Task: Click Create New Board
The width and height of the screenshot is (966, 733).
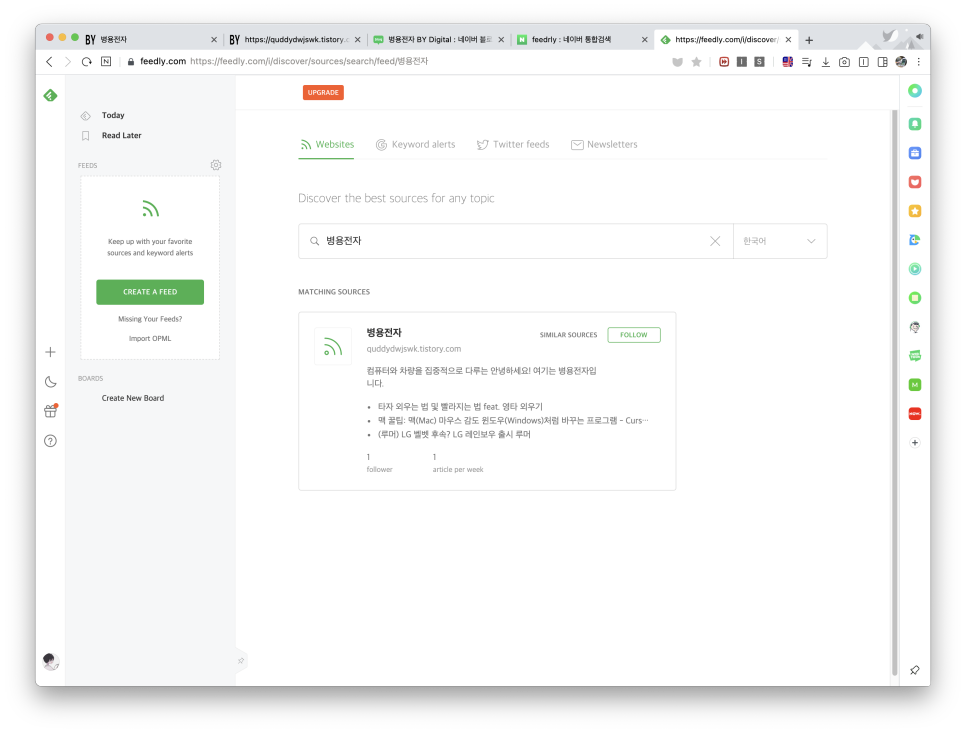Action: click(132, 399)
